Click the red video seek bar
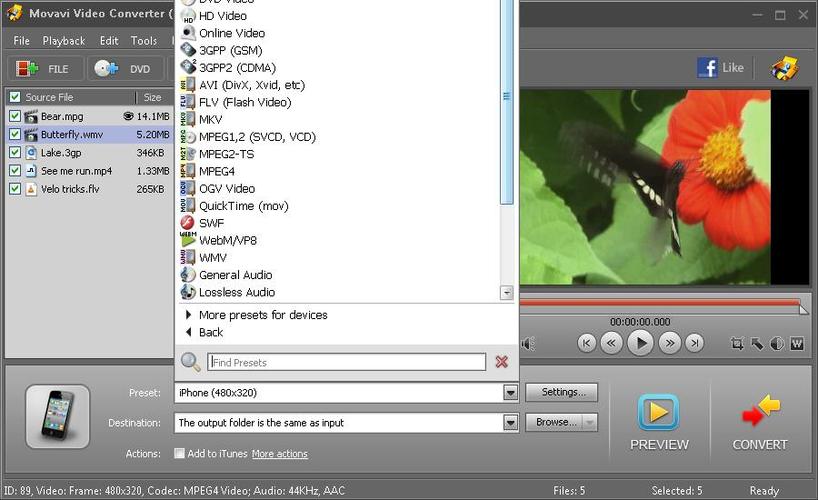818x500 pixels. [x=659, y=303]
